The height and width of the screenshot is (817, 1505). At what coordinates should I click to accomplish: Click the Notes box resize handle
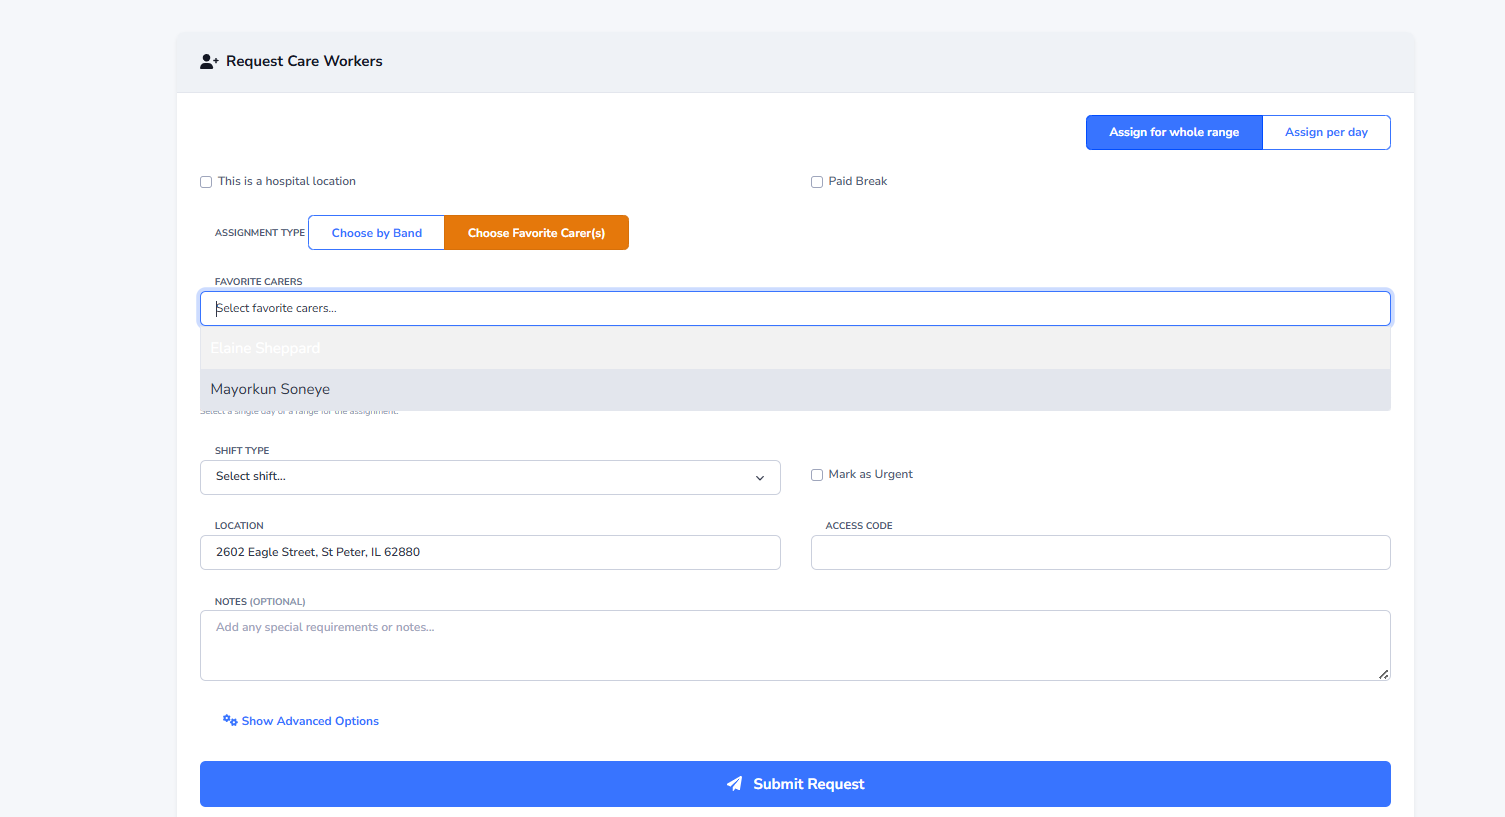pos(1383,674)
